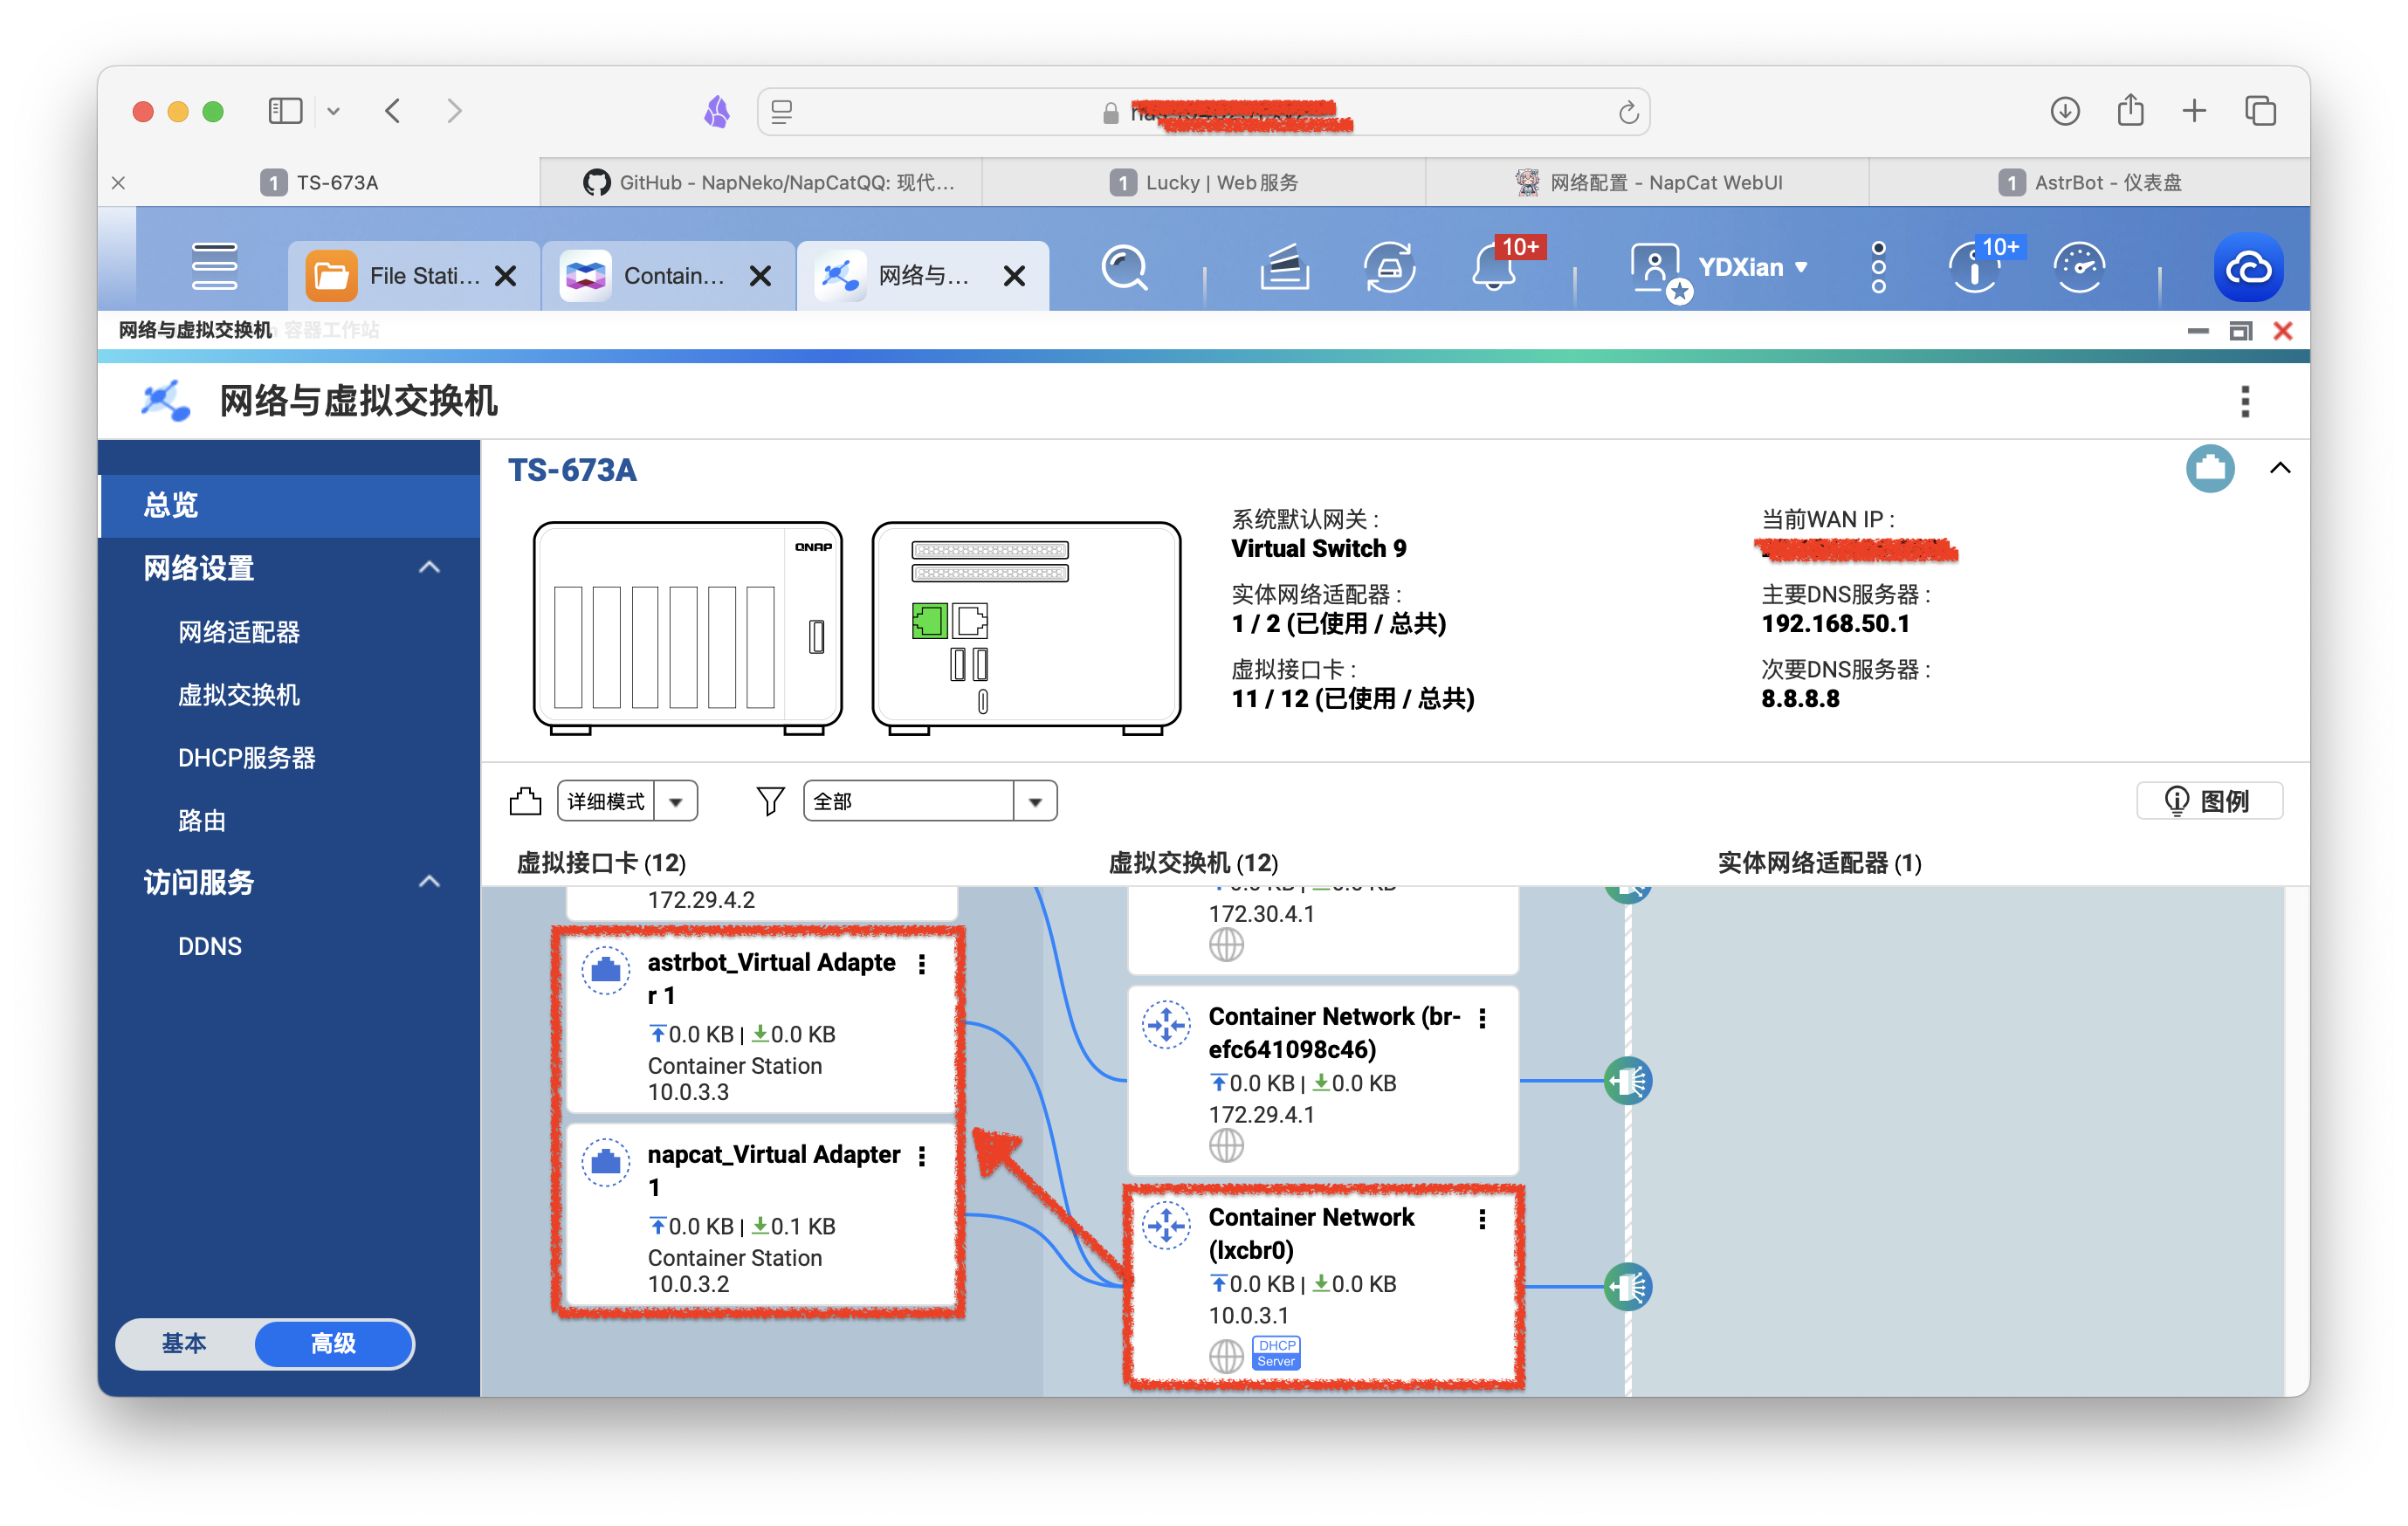The width and height of the screenshot is (2408, 1526).
Task: Open napcat_Virtual Adapter 1 options menu
Action: (922, 1156)
